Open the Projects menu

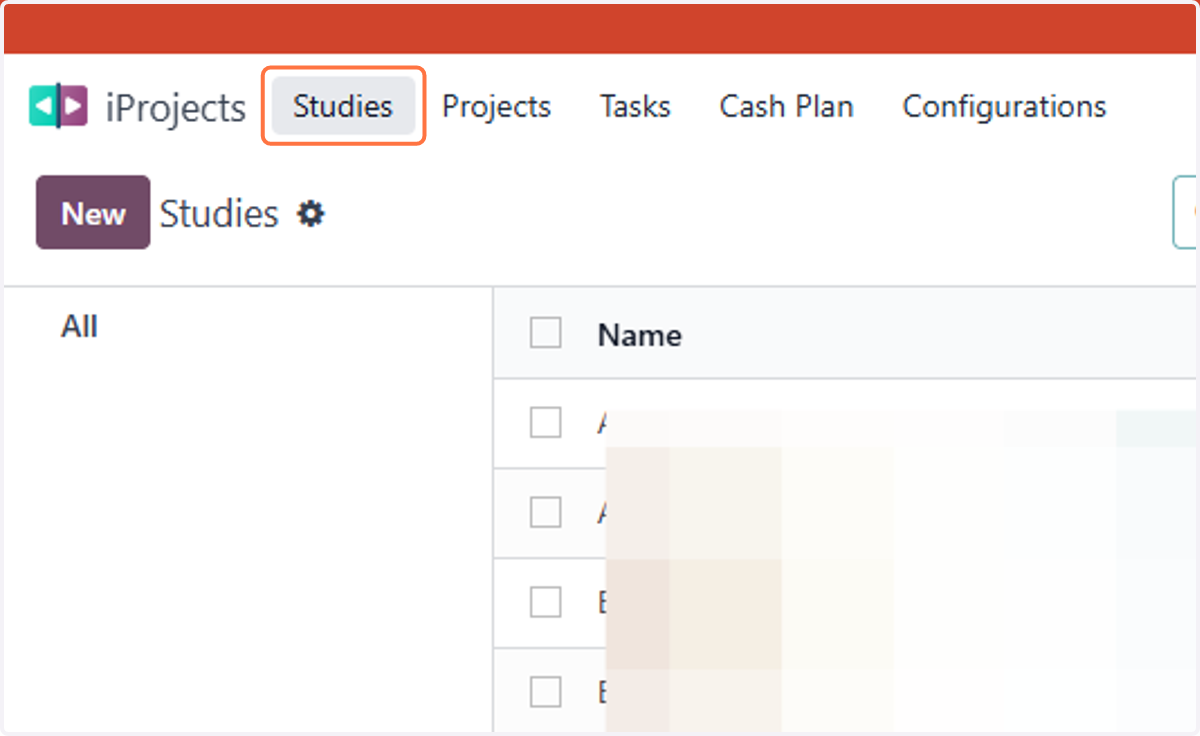tap(496, 106)
